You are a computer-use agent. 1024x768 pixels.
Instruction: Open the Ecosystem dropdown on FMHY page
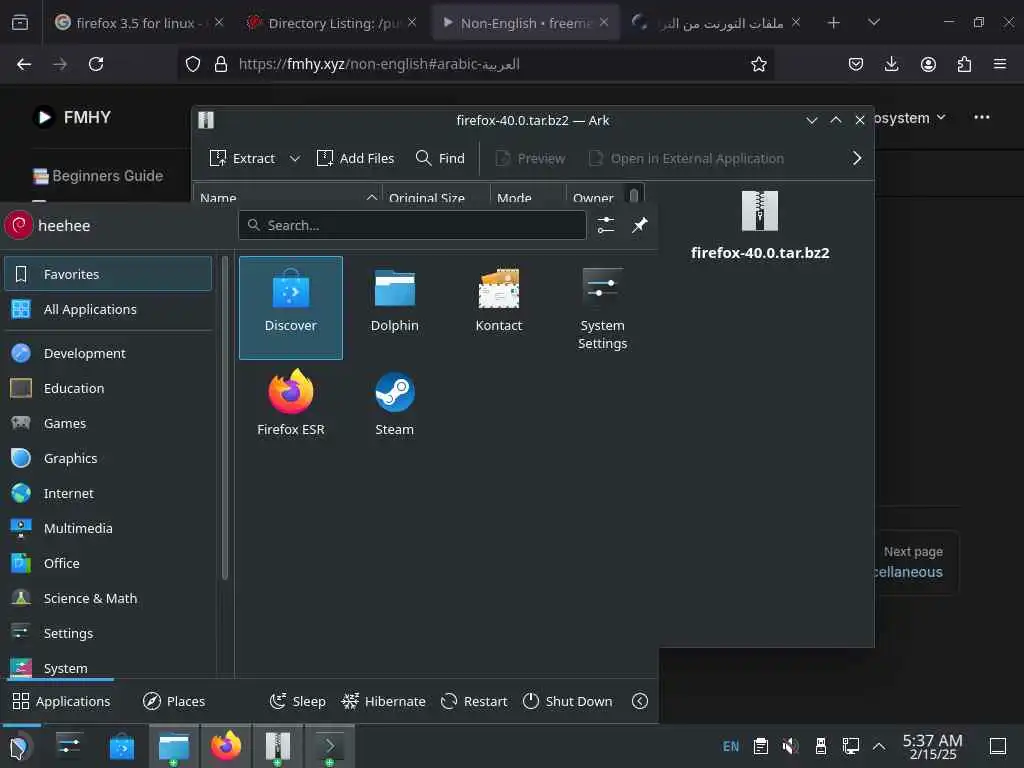910,118
